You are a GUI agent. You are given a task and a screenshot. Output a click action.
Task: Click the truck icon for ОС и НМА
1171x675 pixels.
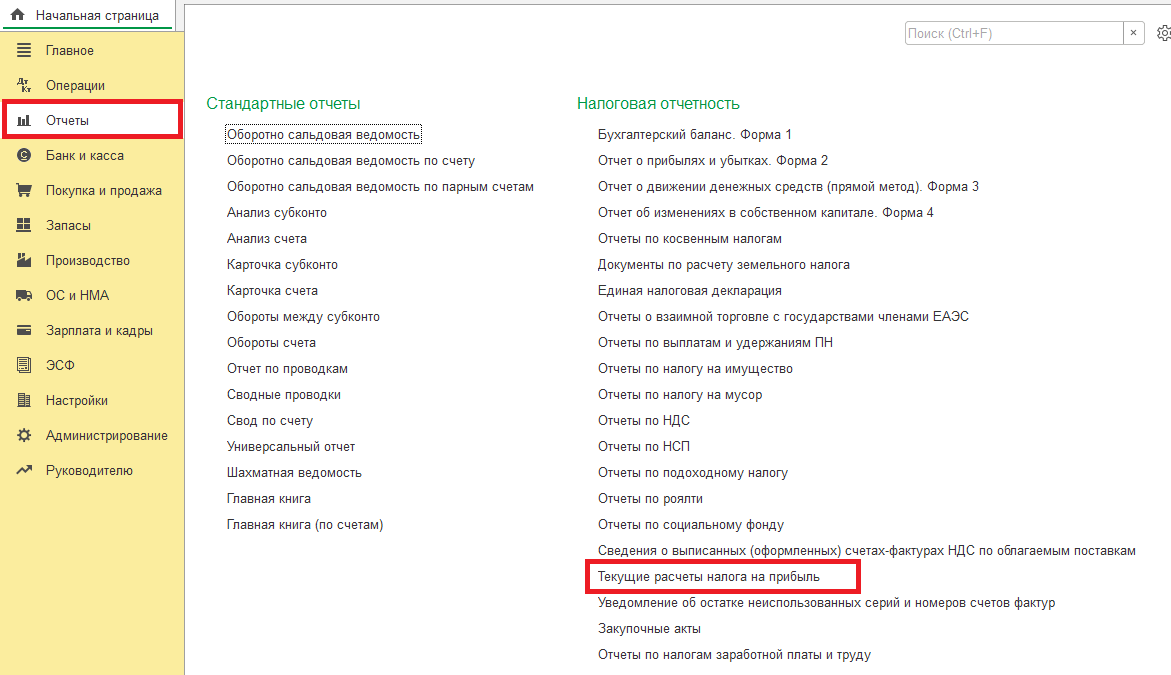point(24,296)
